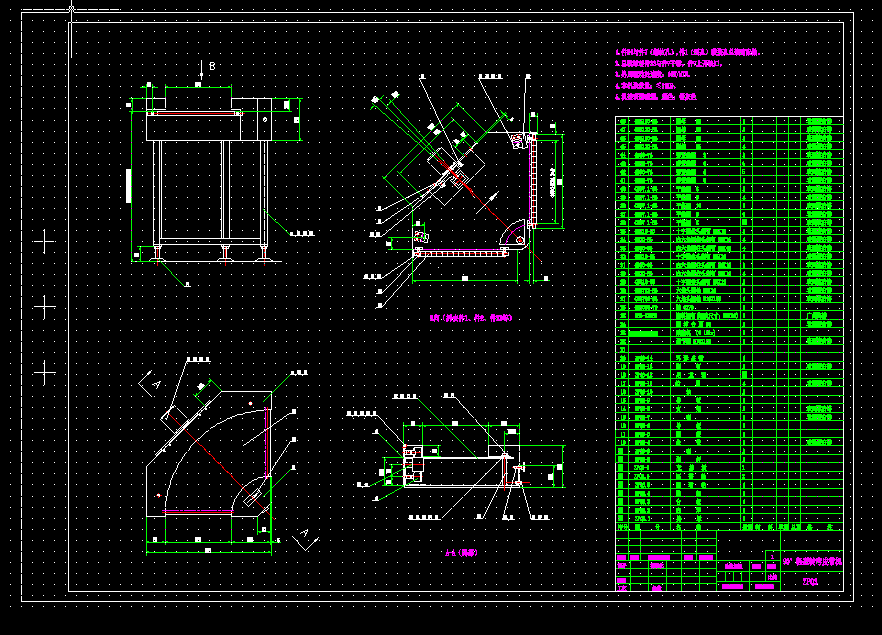Select the white vertical bar left of front elevation
The image size is (882, 635).
[x=129, y=186]
